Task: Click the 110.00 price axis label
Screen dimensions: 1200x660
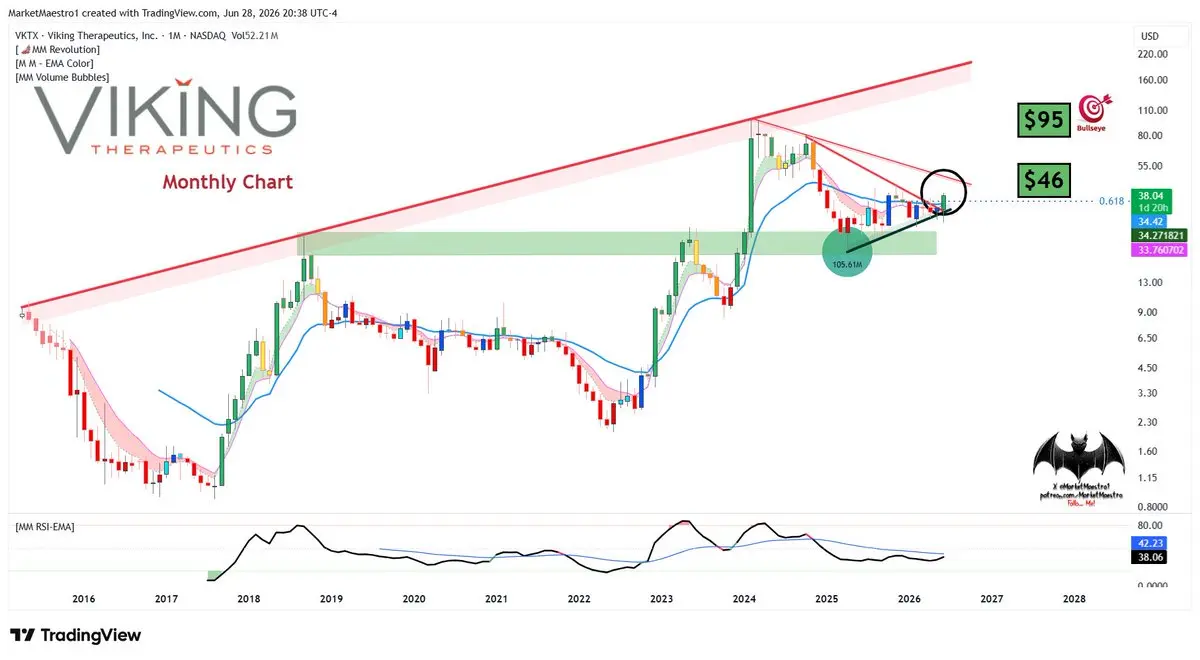Action: [1153, 110]
